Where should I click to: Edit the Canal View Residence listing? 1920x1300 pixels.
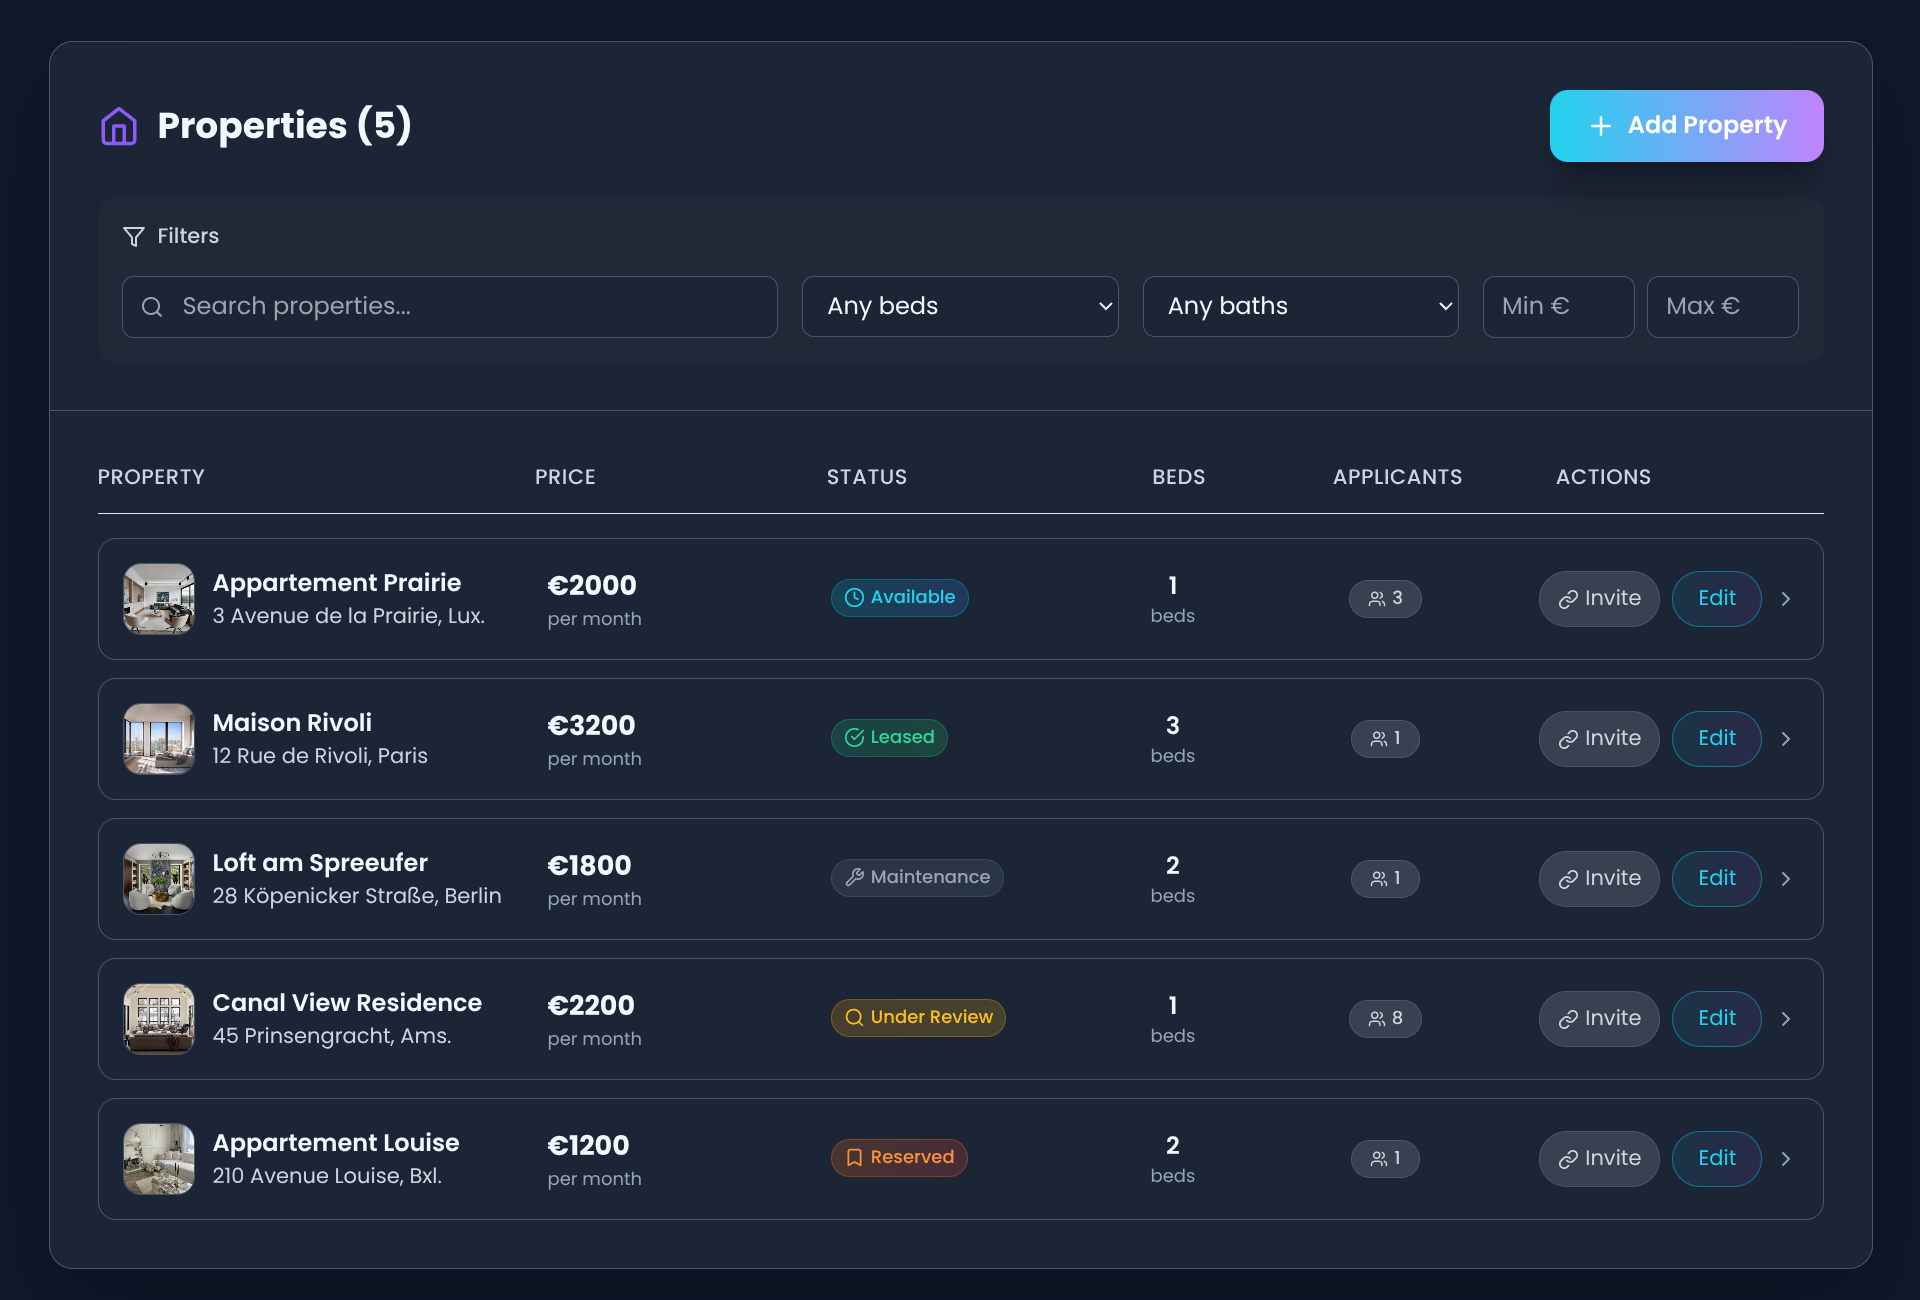tap(1716, 1018)
